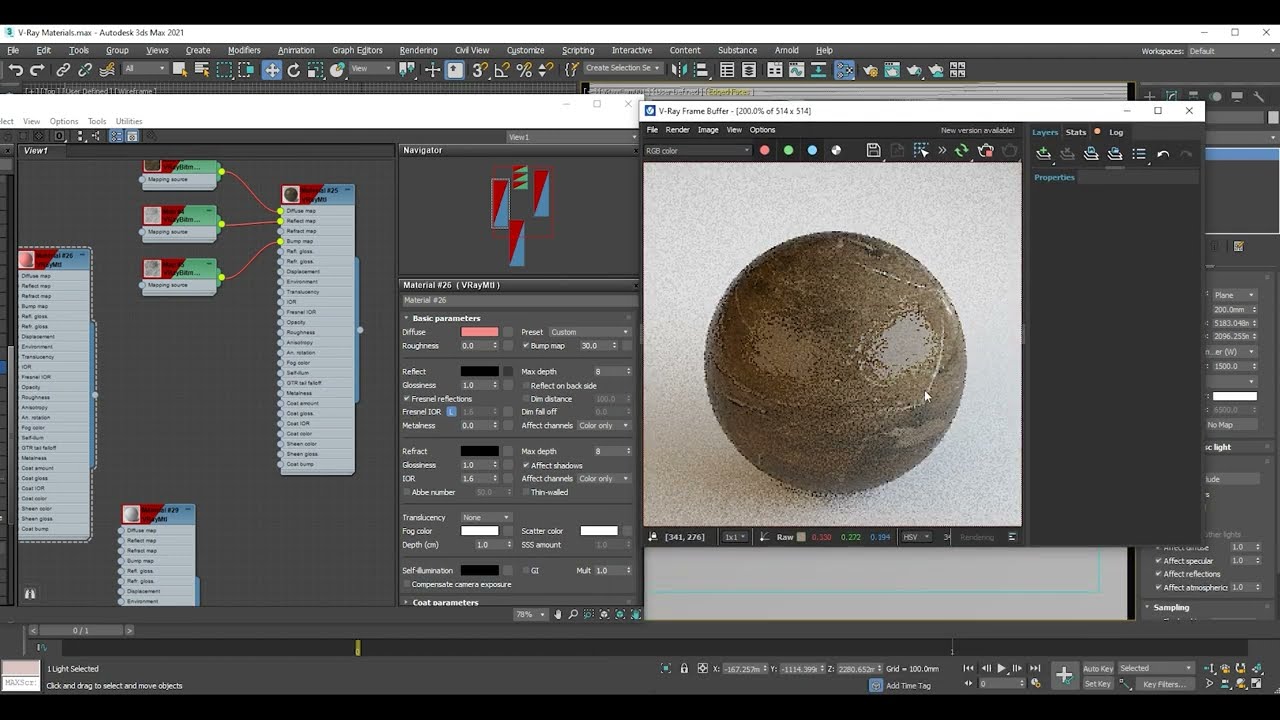Stop rendering with the teapot stop icon

point(985,151)
